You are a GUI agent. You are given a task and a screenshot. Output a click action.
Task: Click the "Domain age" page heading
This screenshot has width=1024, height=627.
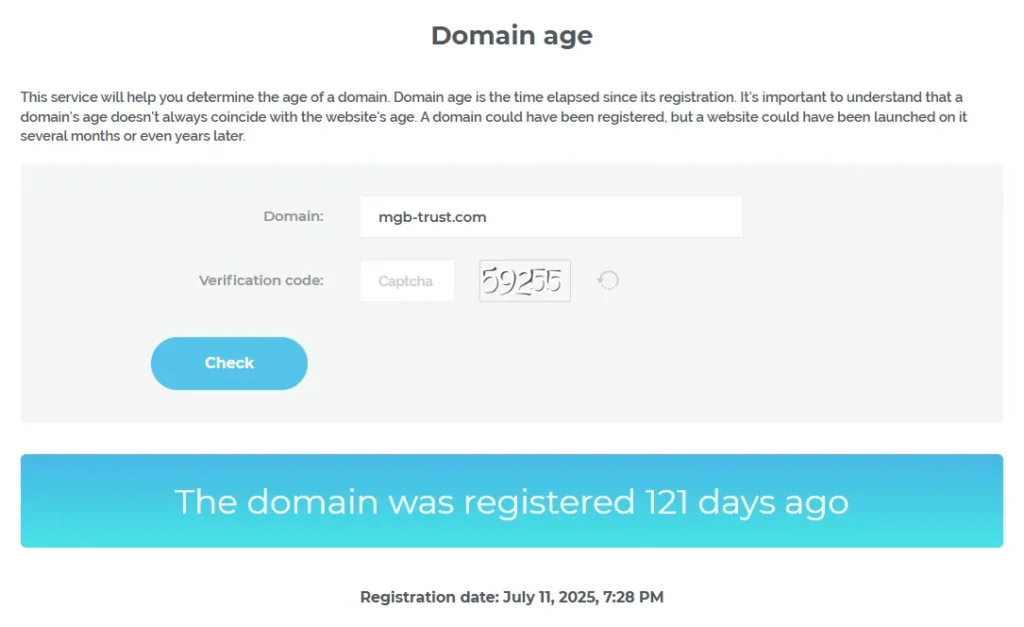click(511, 36)
